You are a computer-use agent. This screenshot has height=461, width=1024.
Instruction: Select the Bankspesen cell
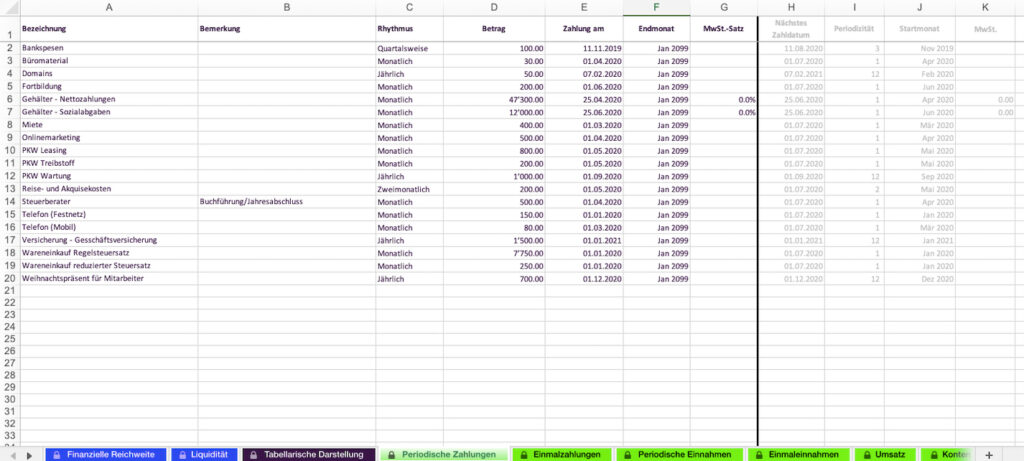(108, 48)
